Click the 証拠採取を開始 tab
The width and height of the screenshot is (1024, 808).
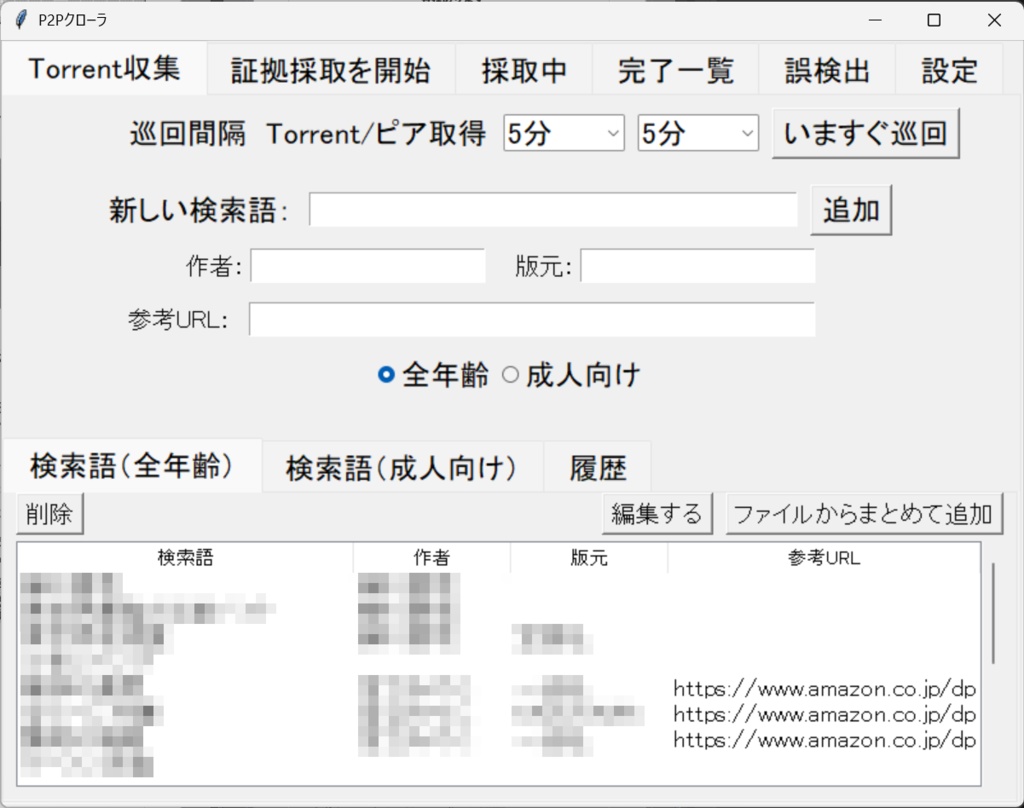[x=331, y=69]
